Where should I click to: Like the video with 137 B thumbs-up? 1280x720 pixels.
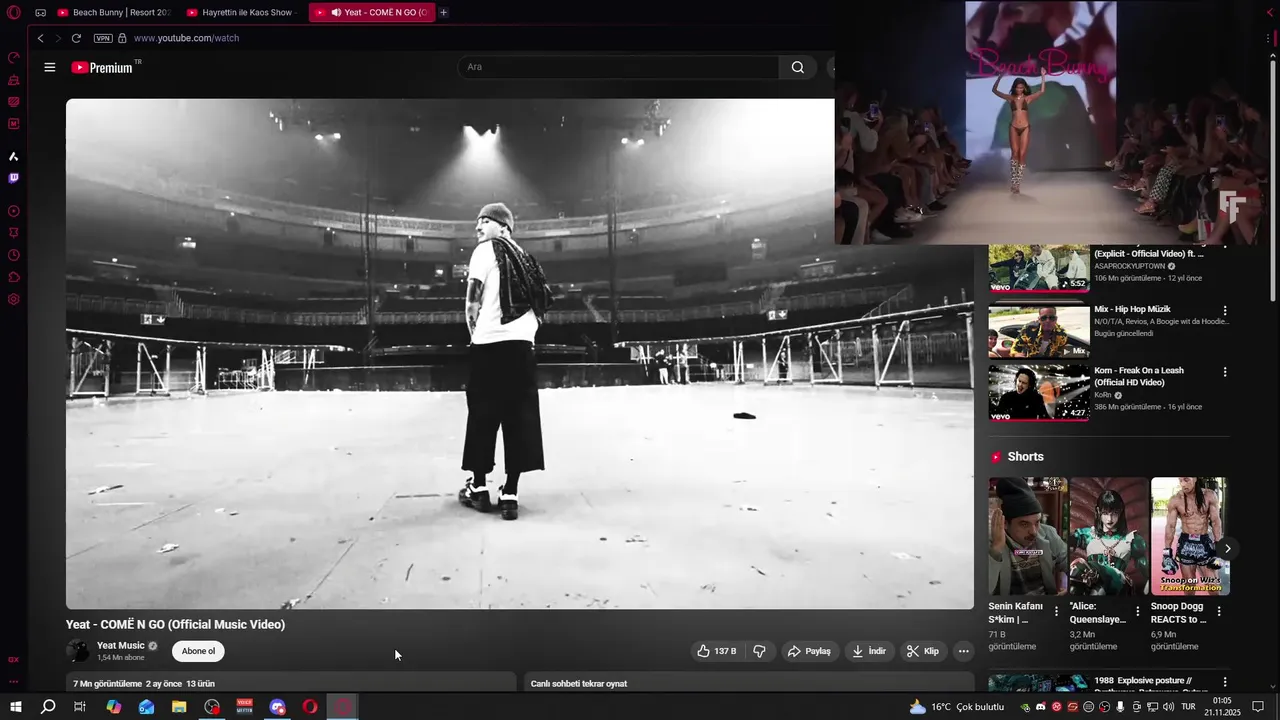coord(716,651)
